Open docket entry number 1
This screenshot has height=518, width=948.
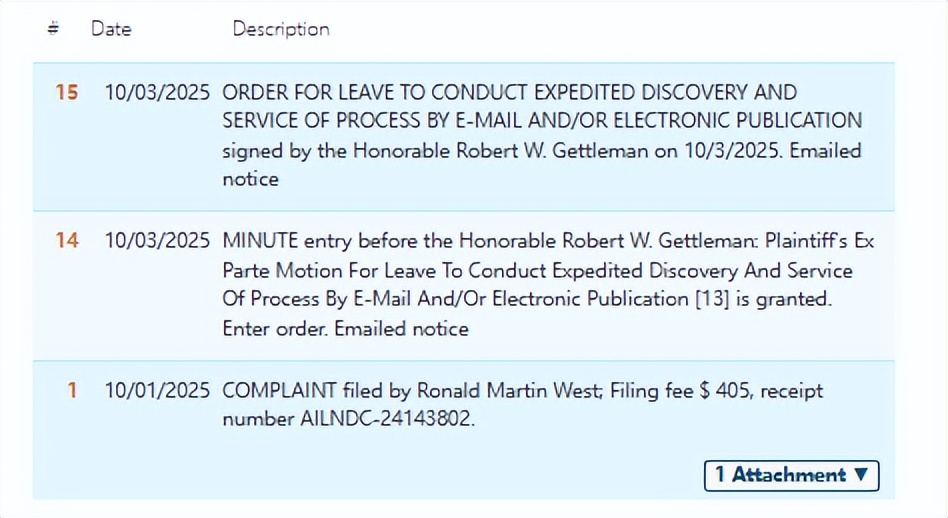click(x=72, y=390)
